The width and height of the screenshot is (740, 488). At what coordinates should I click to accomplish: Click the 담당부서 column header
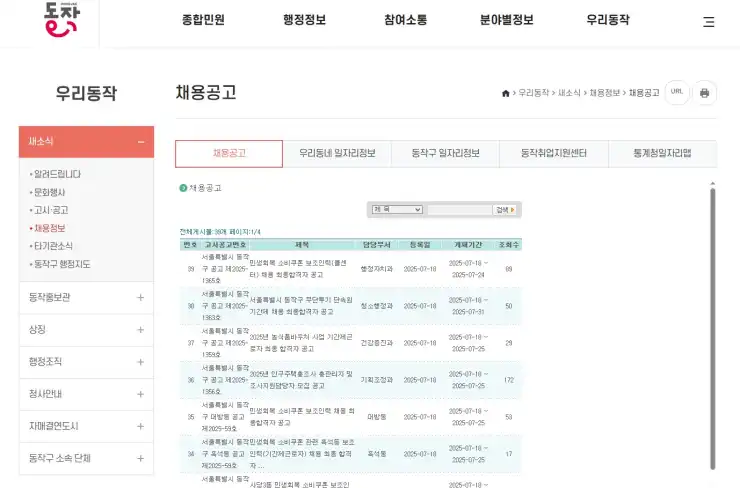click(377, 244)
